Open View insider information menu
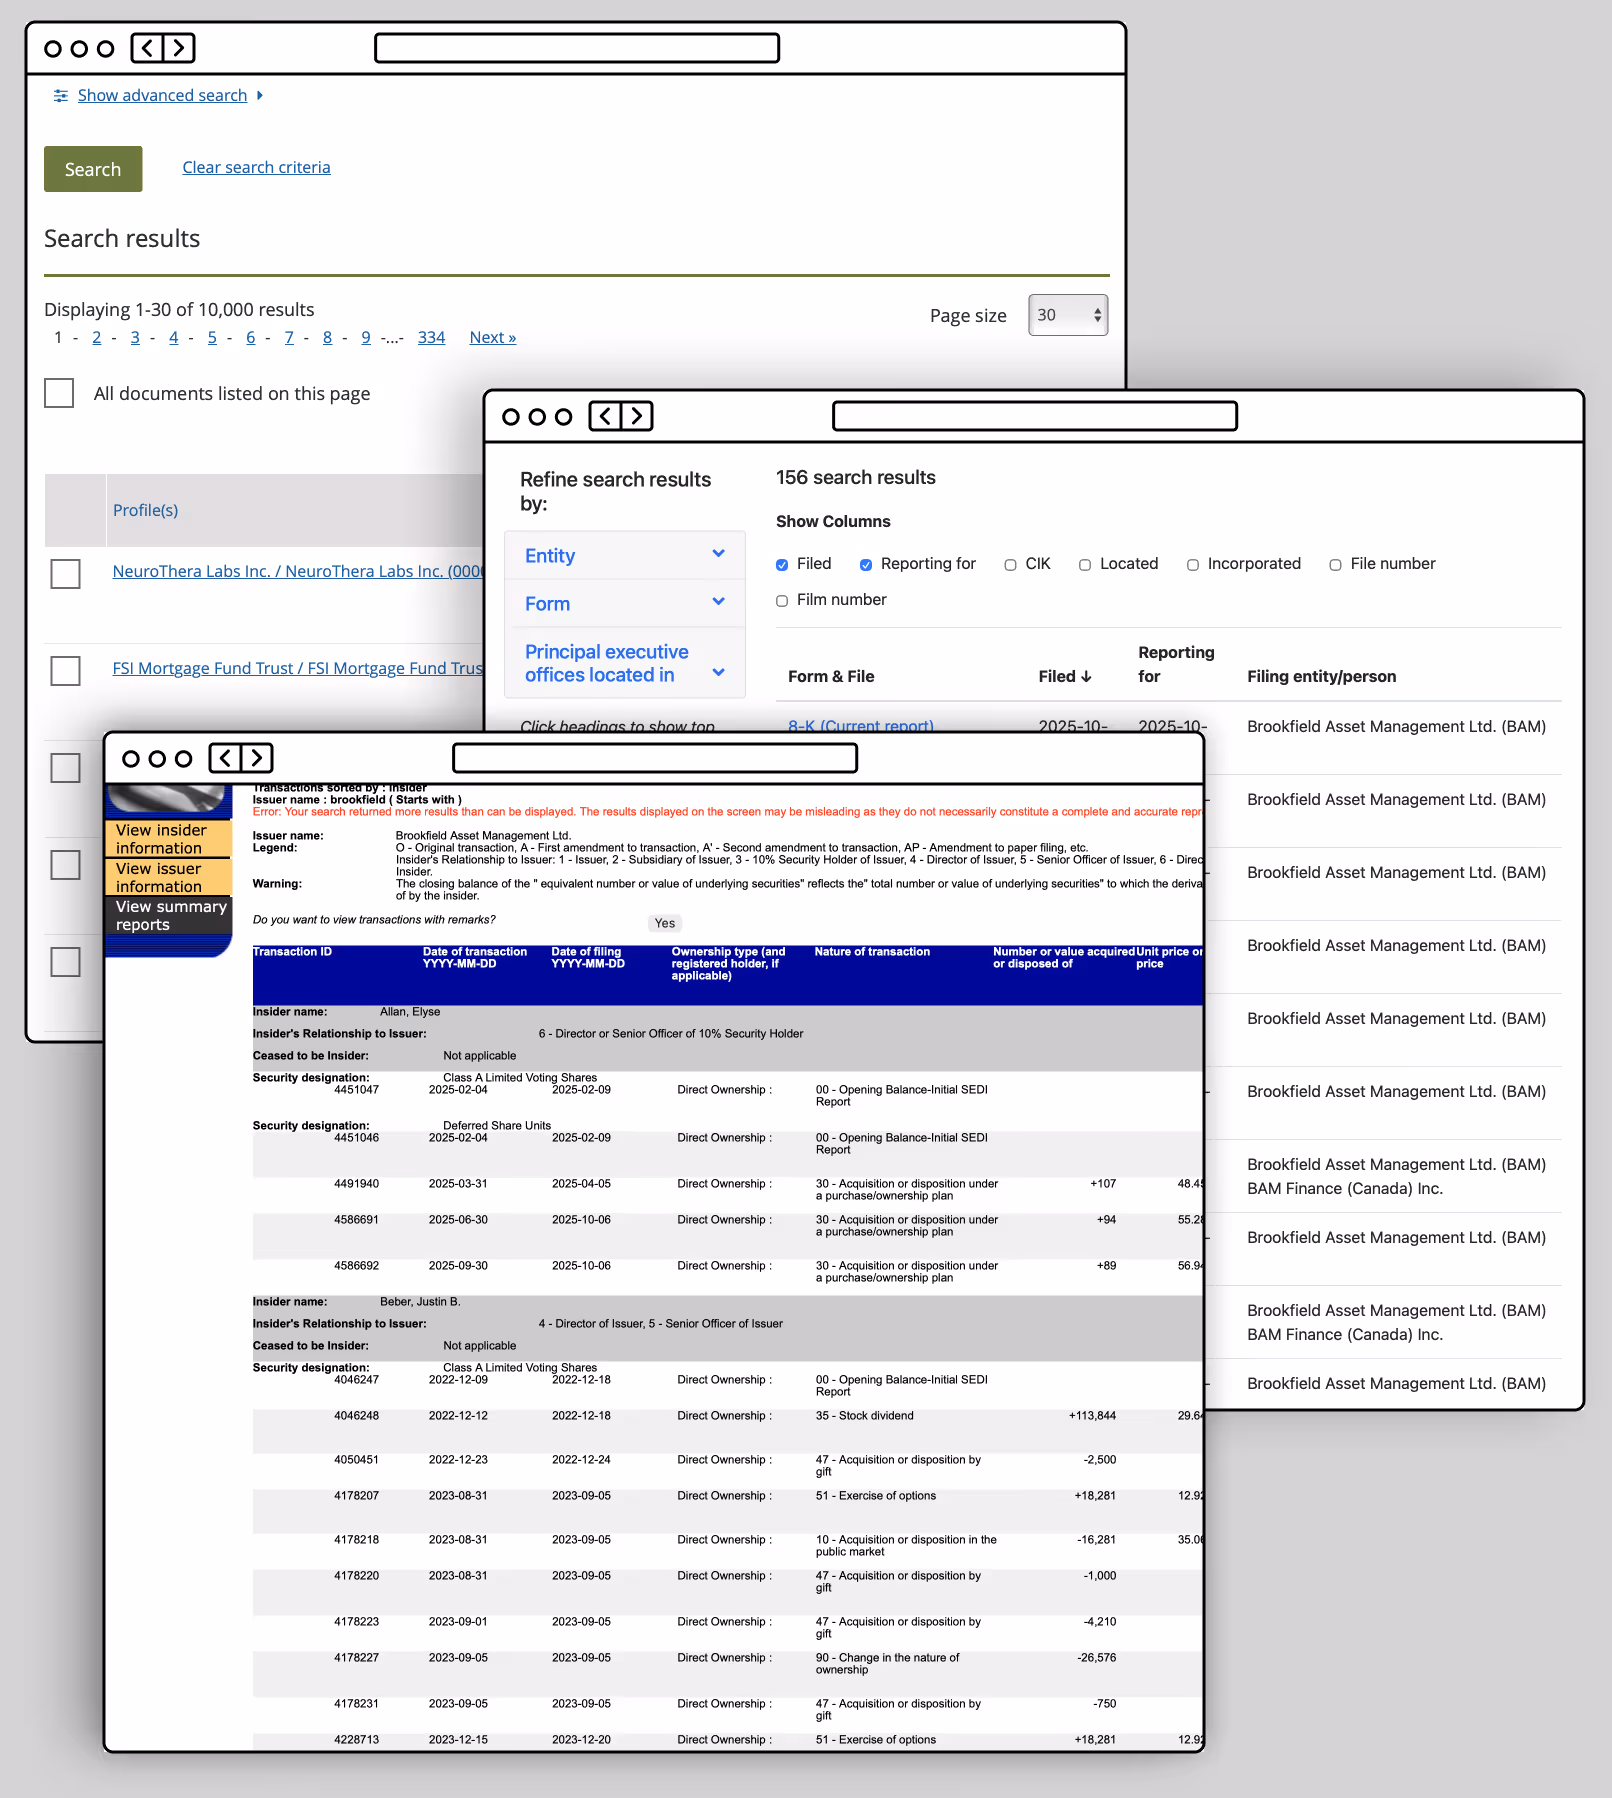 pyautogui.click(x=168, y=839)
